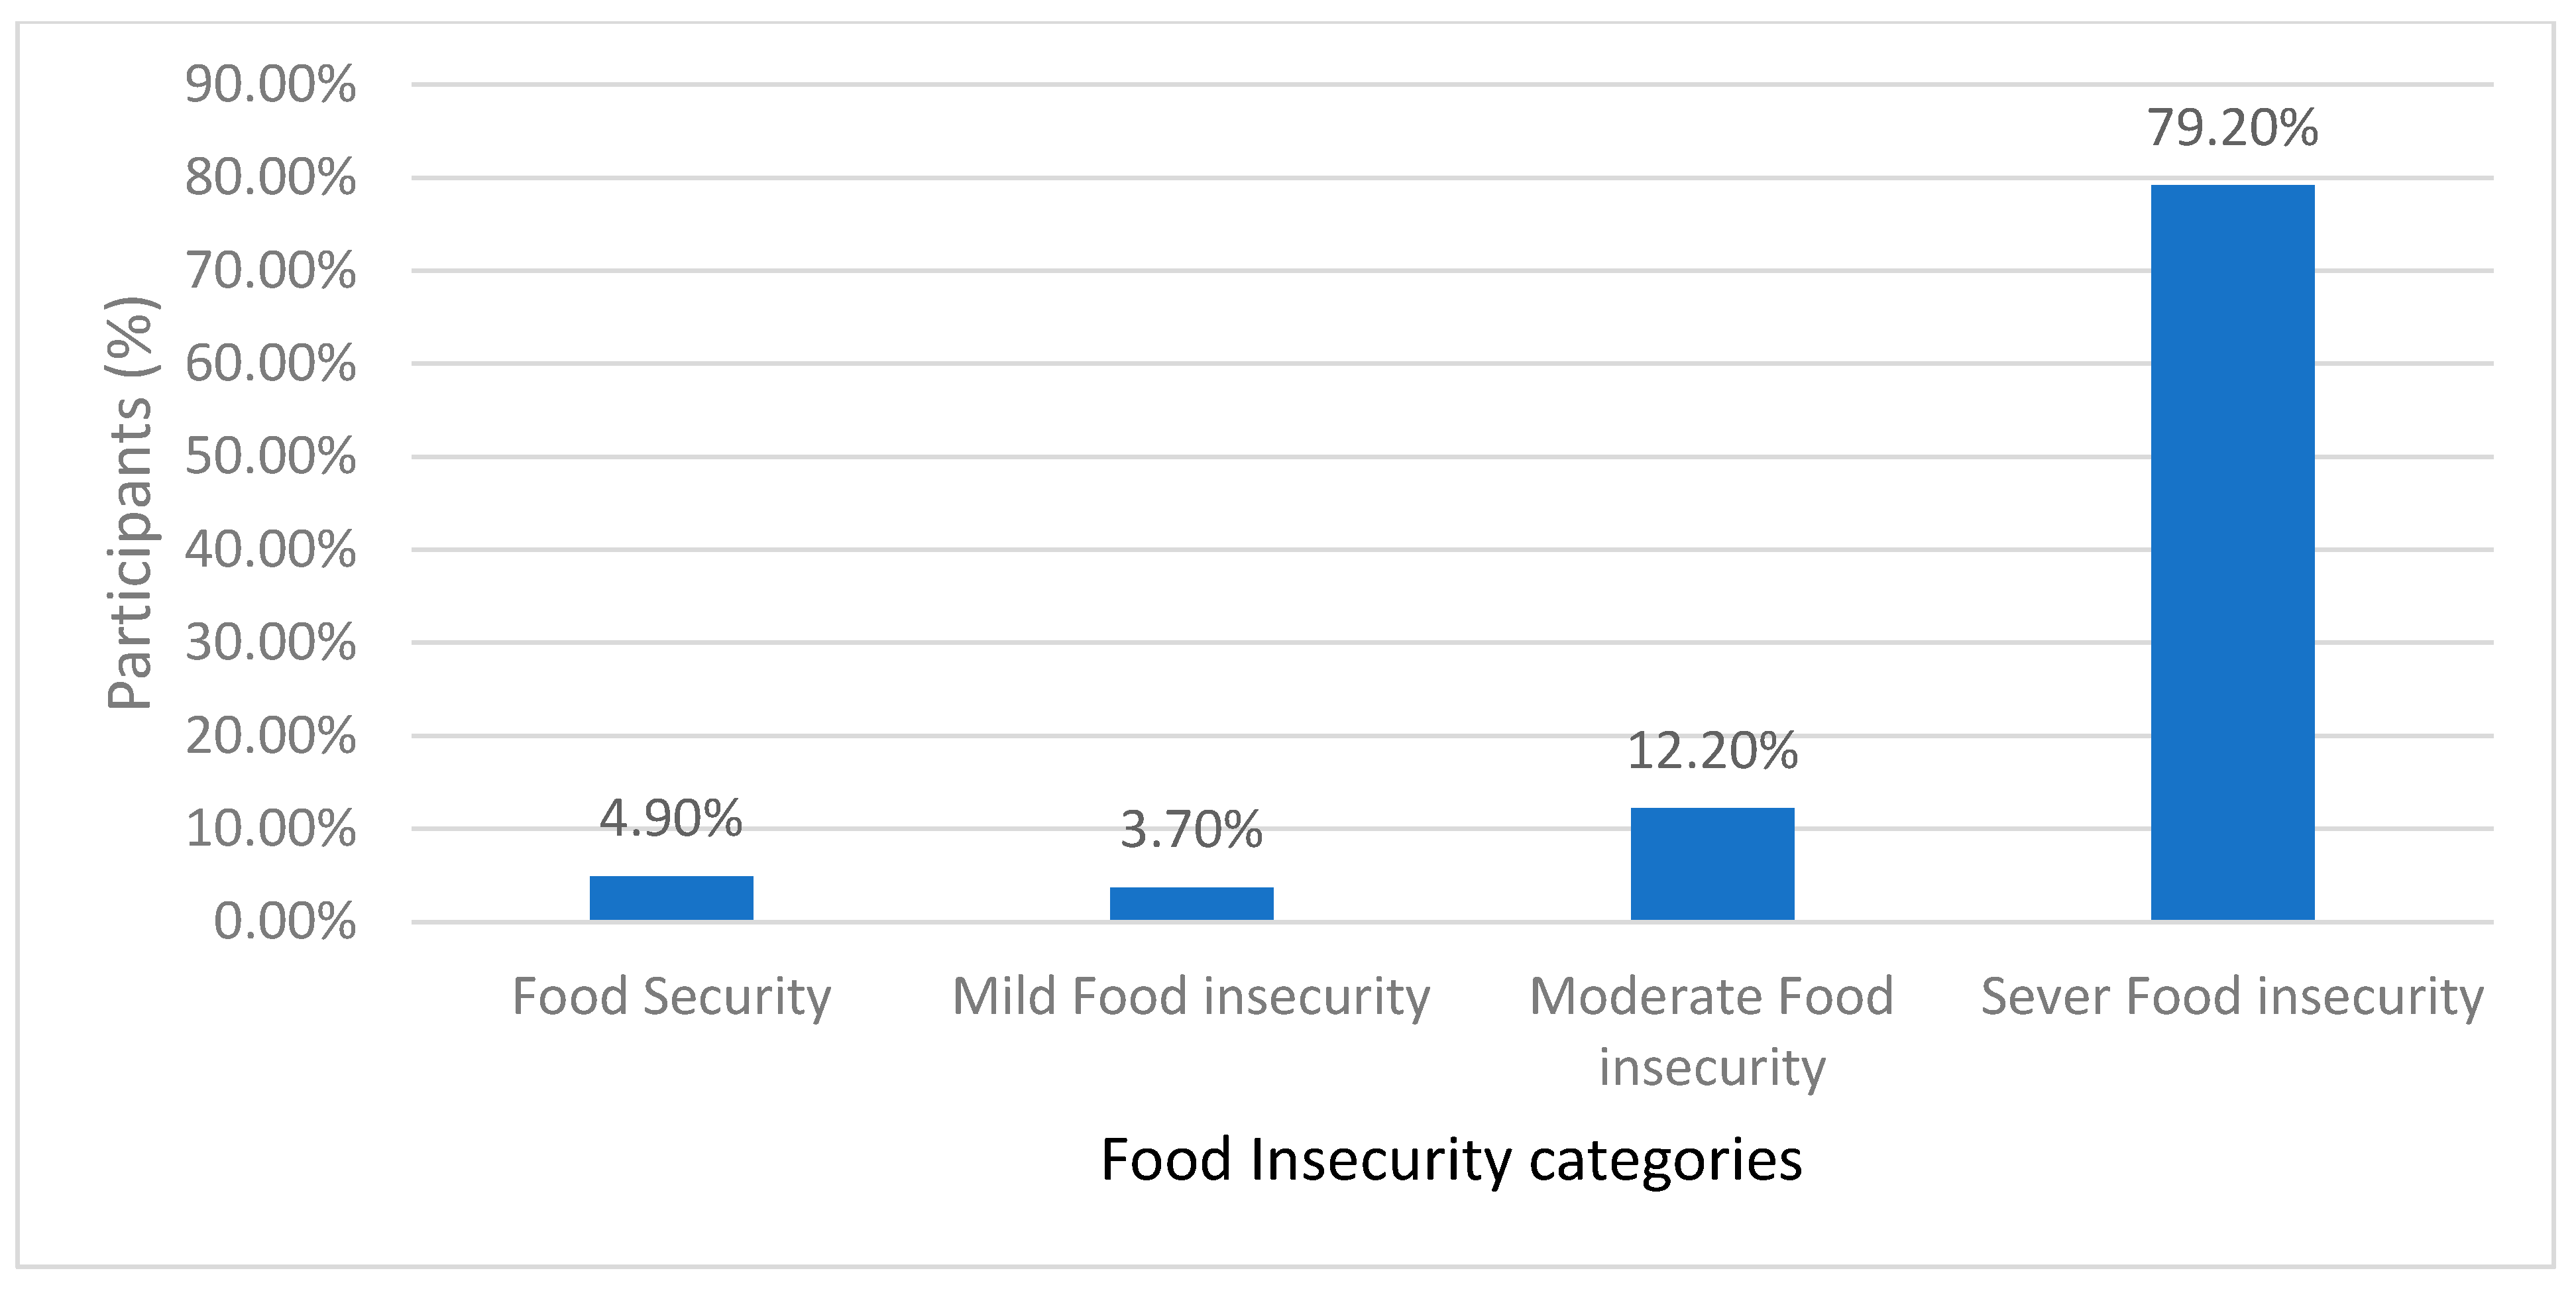Select the 50.00% axis tick label
The height and width of the screenshot is (1289, 2576).
270,456
